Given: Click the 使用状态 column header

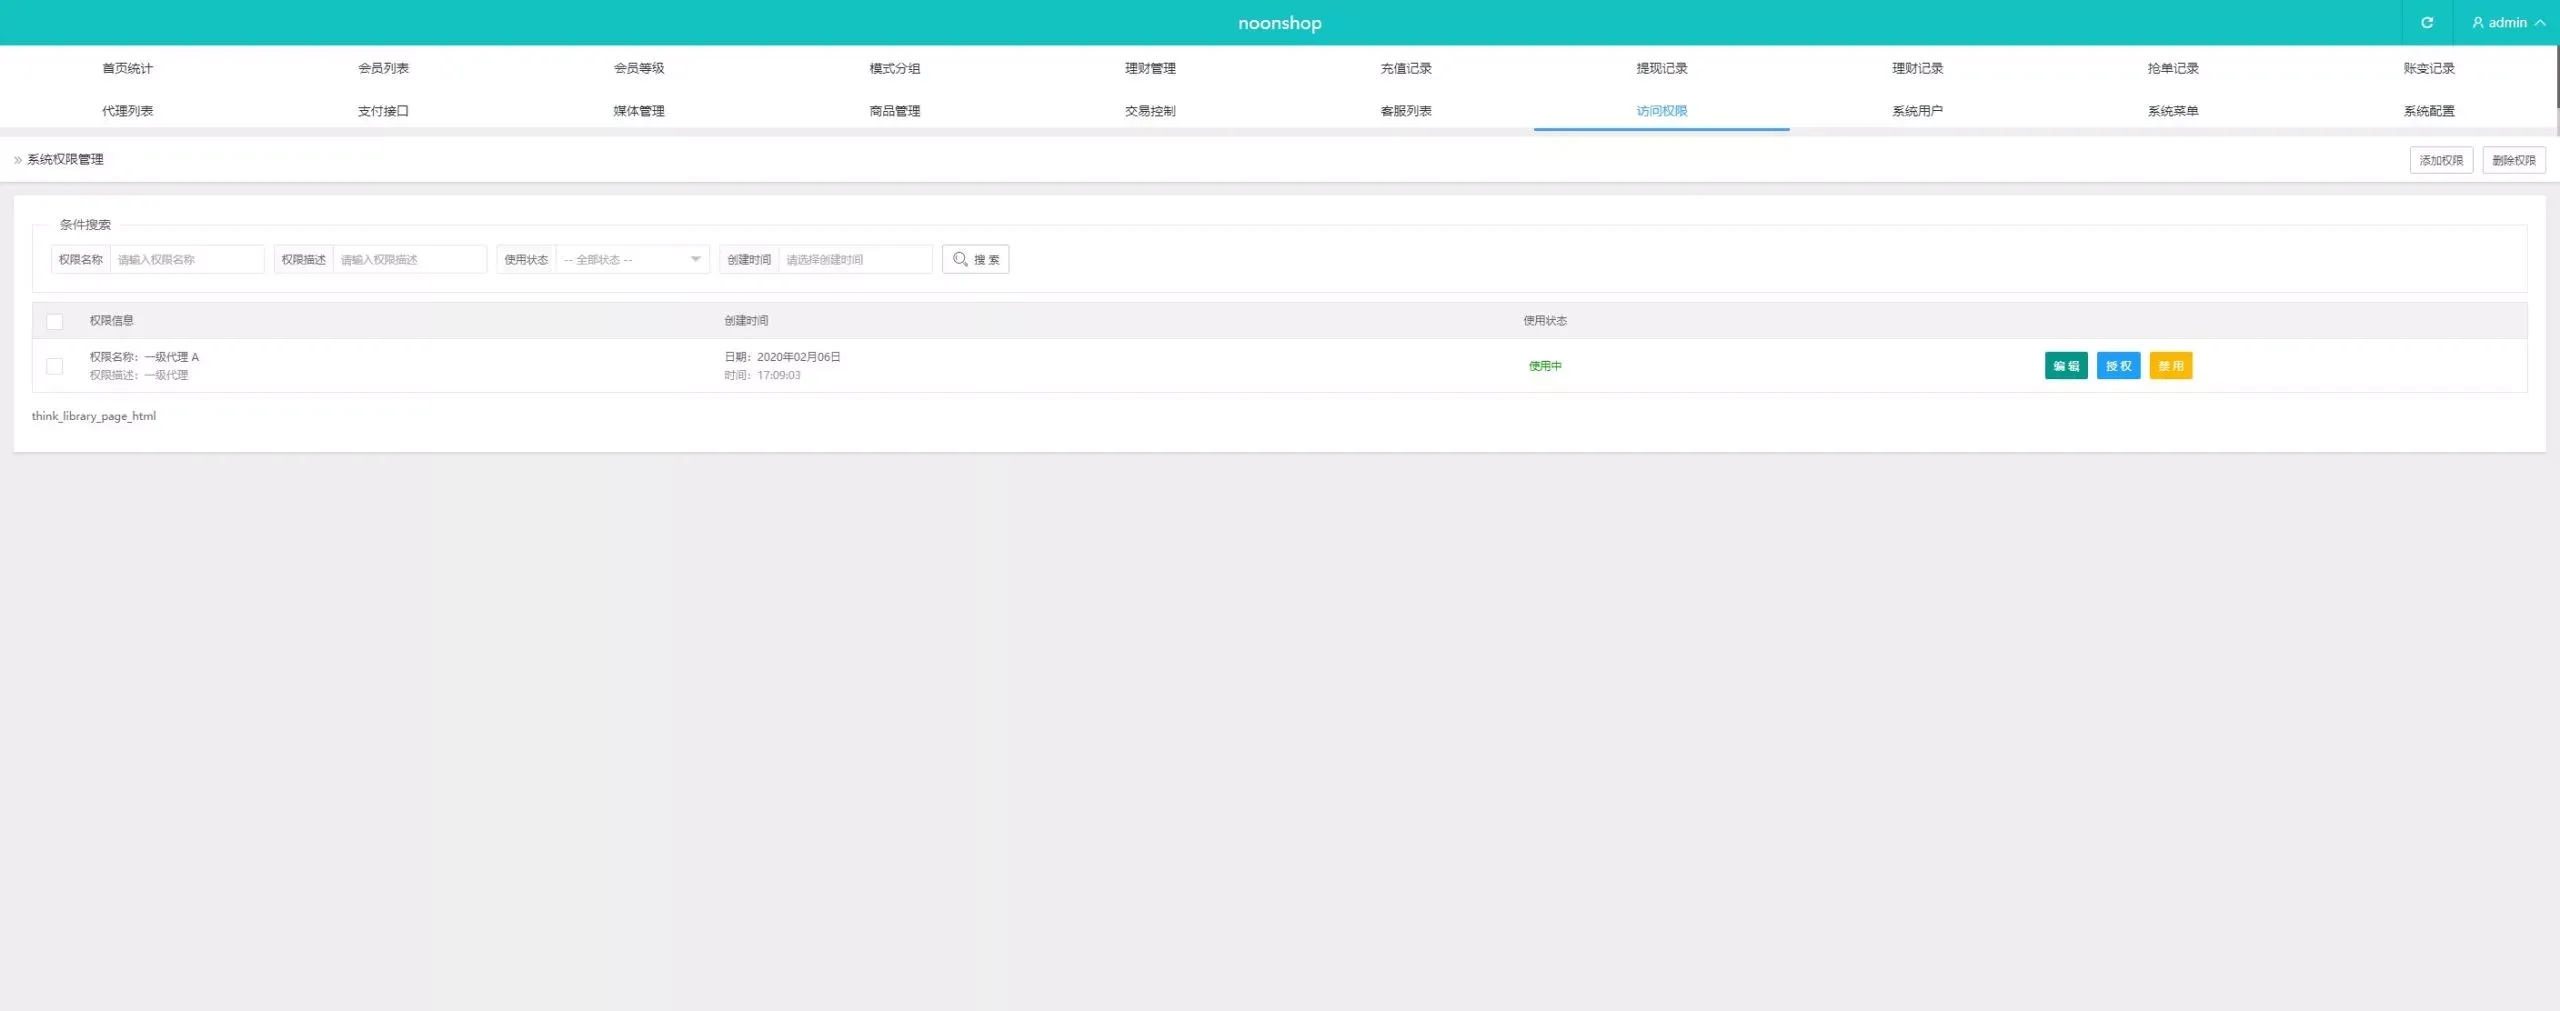Looking at the screenshot, I should [1545, 321].
